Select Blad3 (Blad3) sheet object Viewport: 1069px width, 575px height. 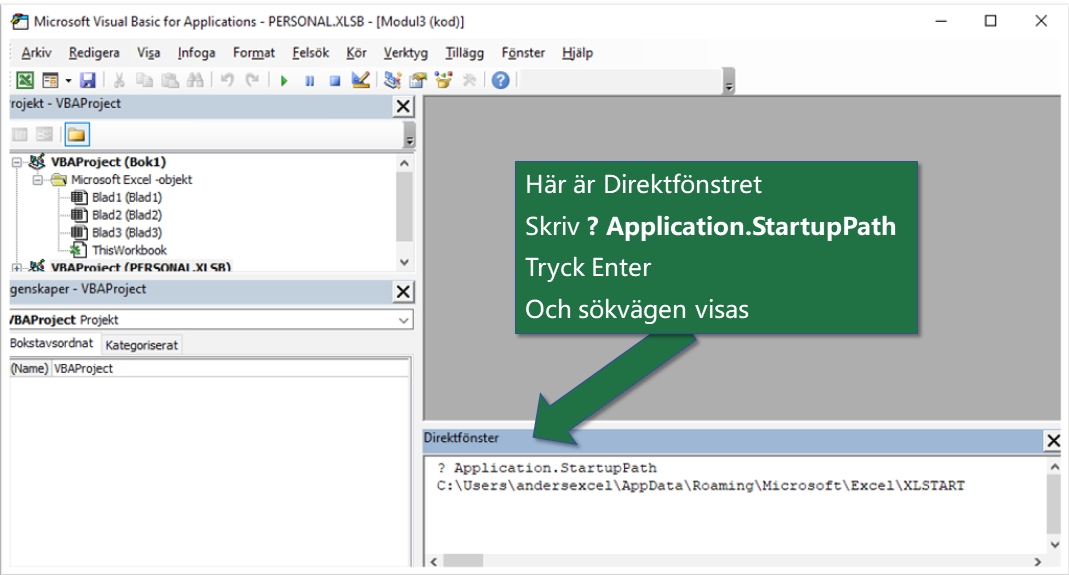pos(127,233)
